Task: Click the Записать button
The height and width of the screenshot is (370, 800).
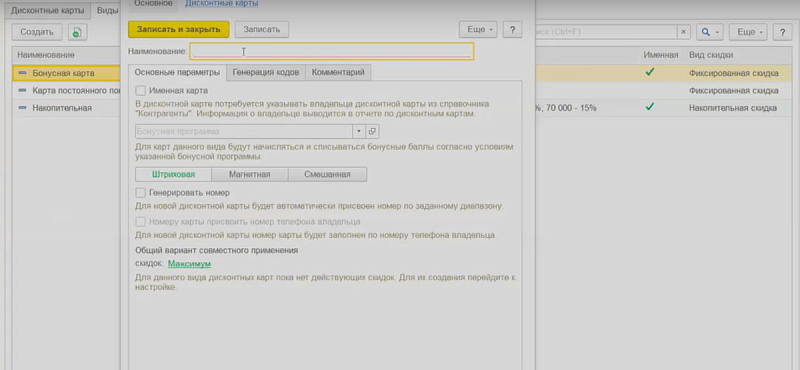Action: point(262,29)
